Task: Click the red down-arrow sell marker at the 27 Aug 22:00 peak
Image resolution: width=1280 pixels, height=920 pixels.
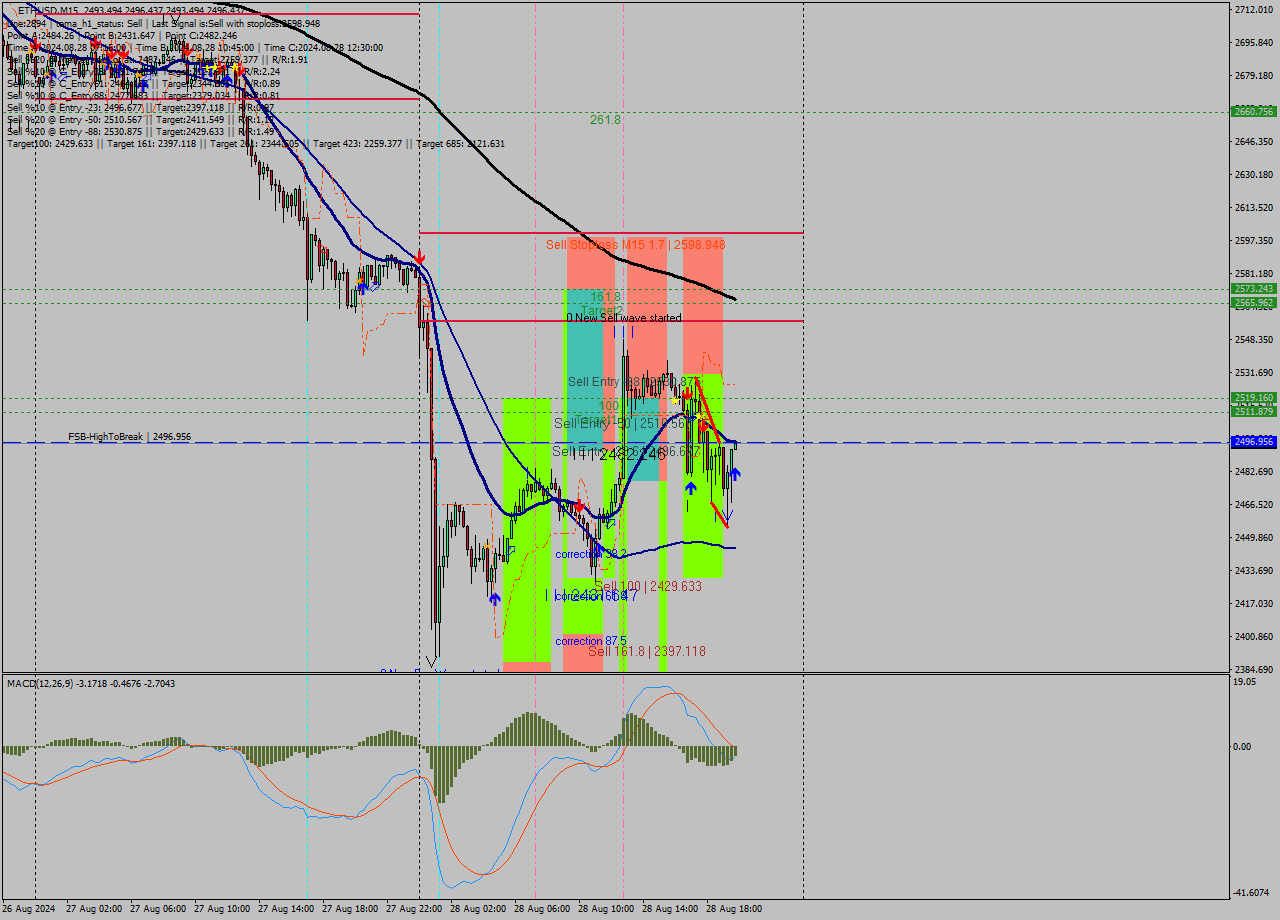Action: [x=419, y=258]
